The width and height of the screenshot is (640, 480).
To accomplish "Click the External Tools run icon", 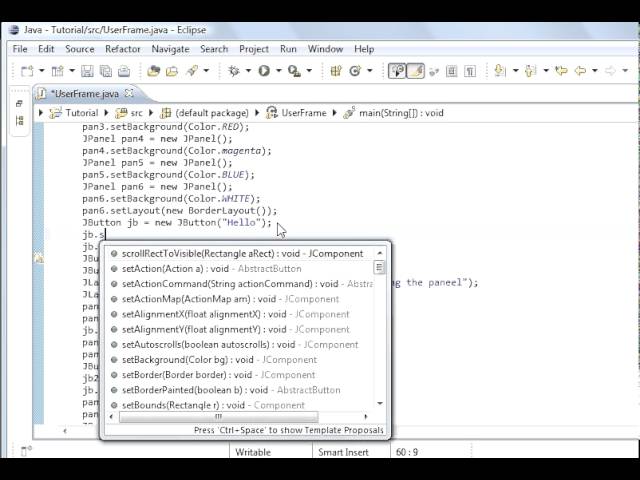I will click(294, 71).
